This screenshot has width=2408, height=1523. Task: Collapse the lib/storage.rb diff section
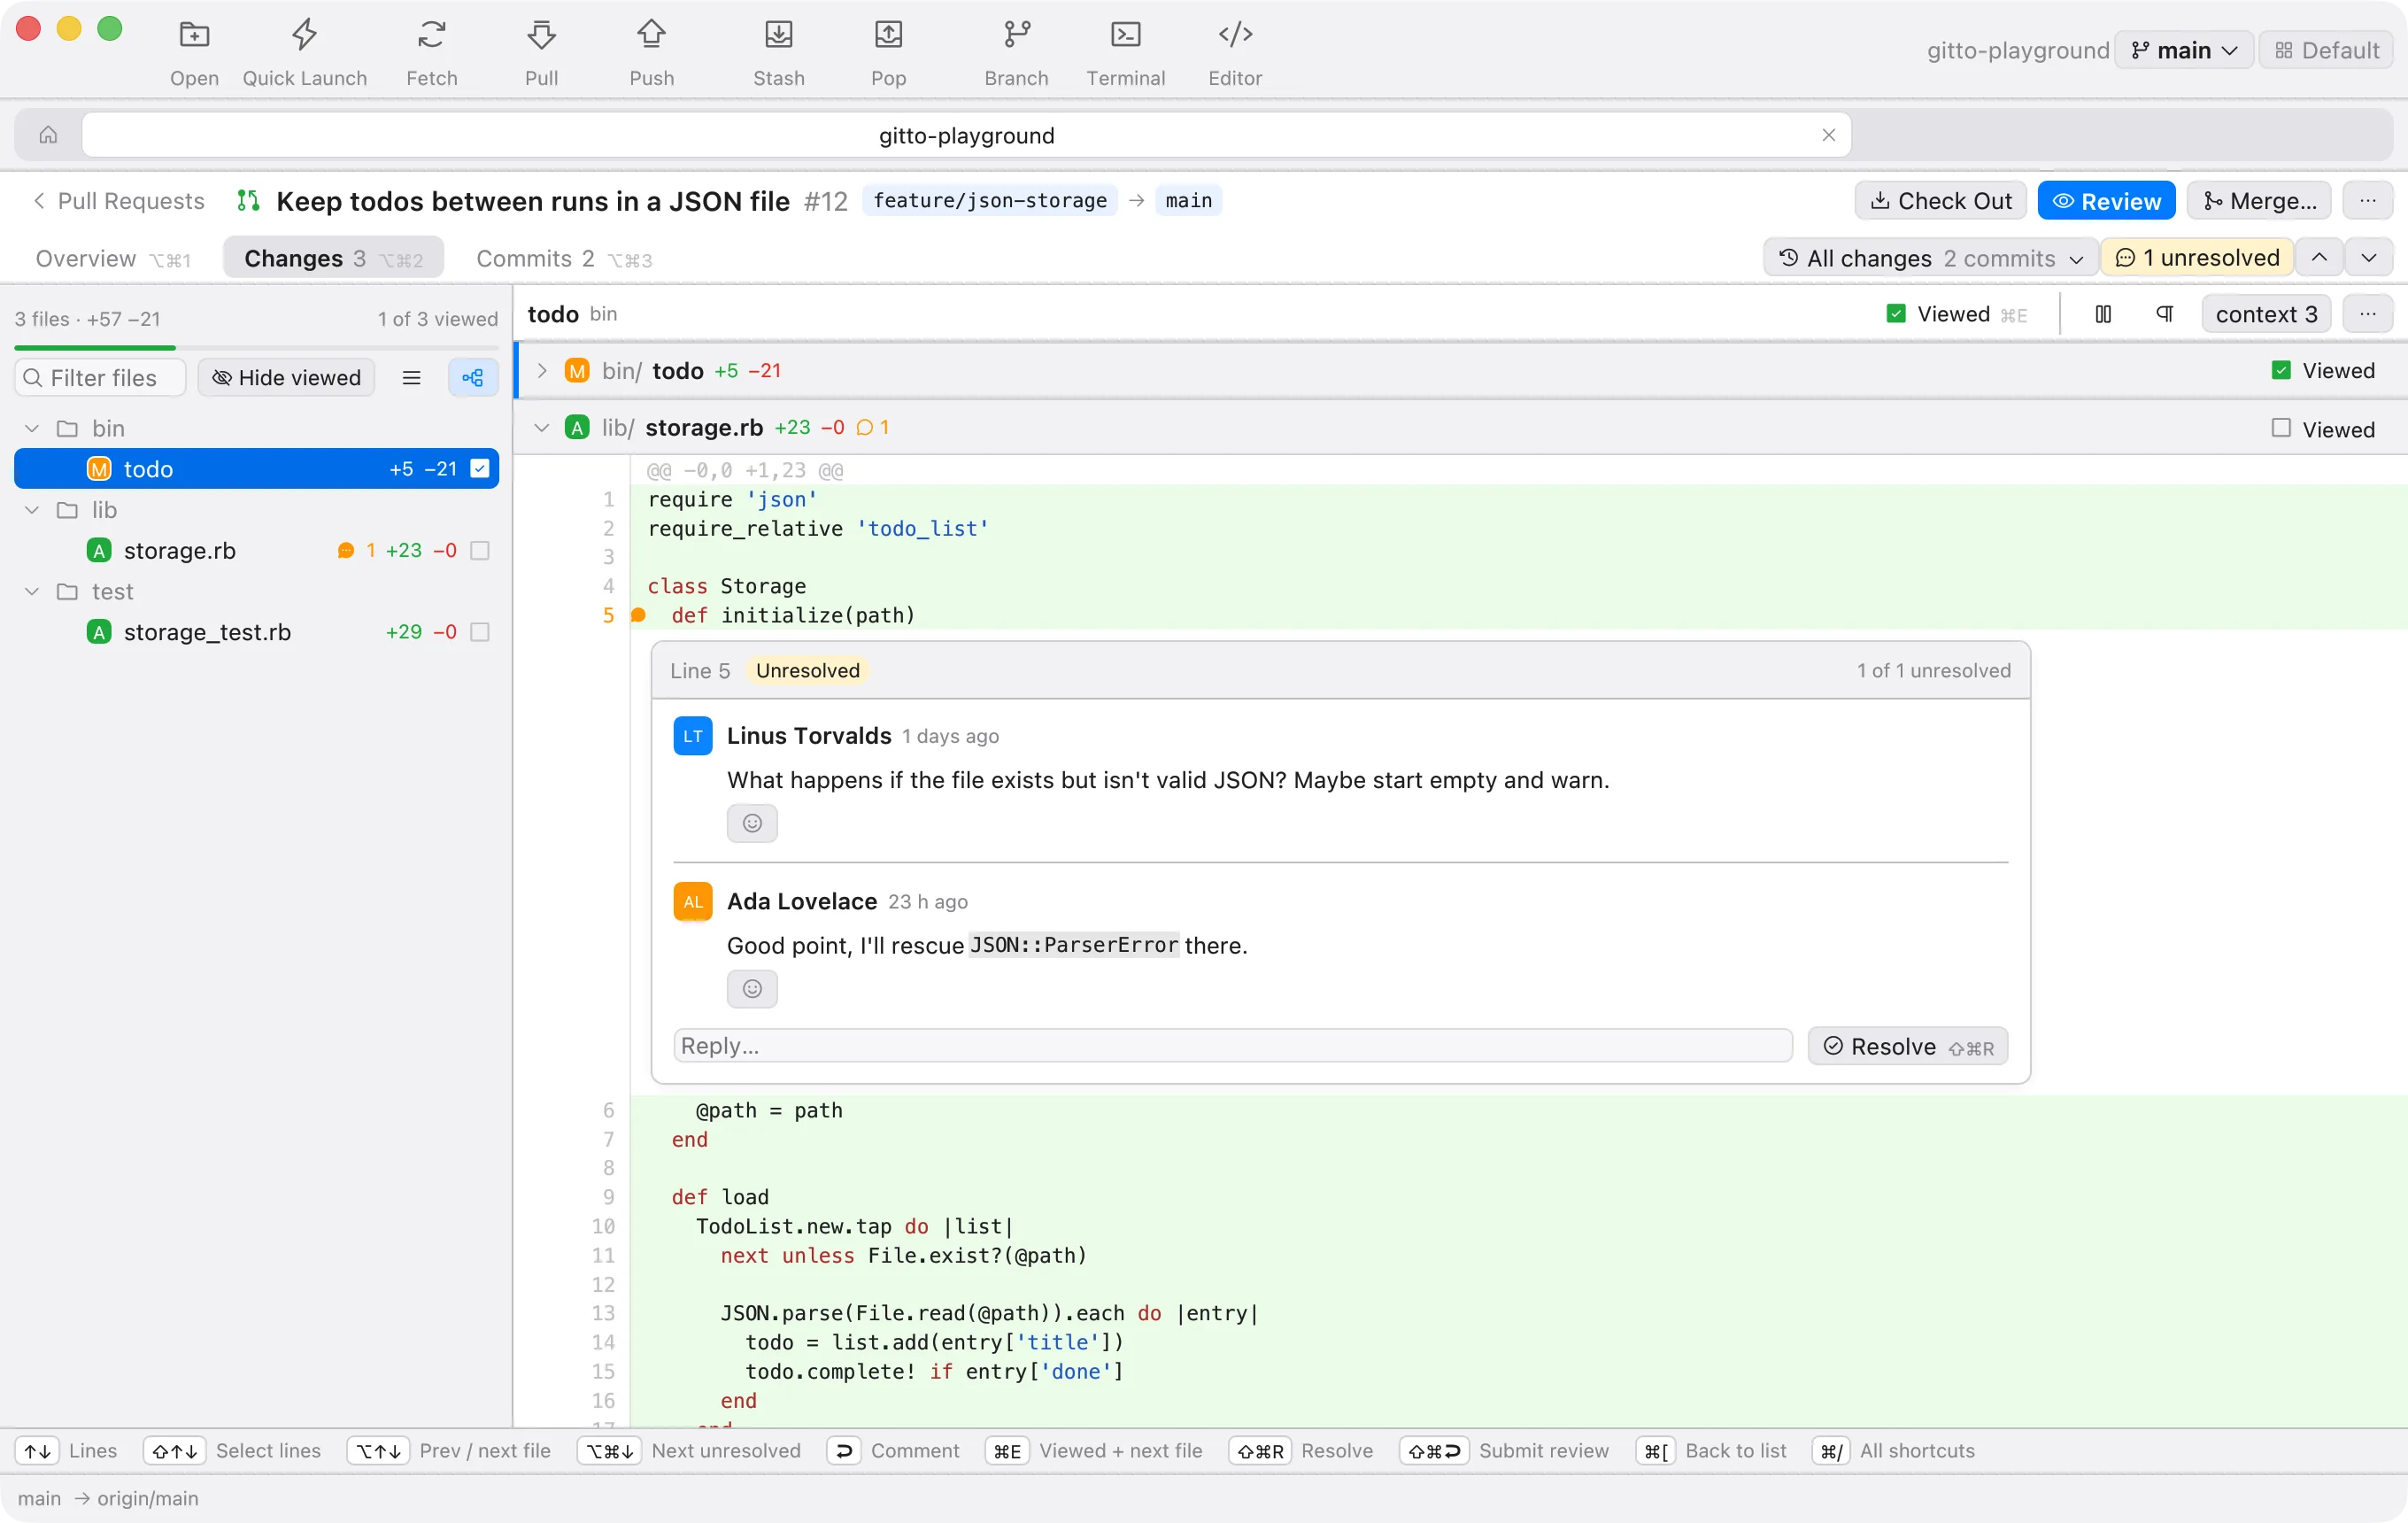coord(542,428)
